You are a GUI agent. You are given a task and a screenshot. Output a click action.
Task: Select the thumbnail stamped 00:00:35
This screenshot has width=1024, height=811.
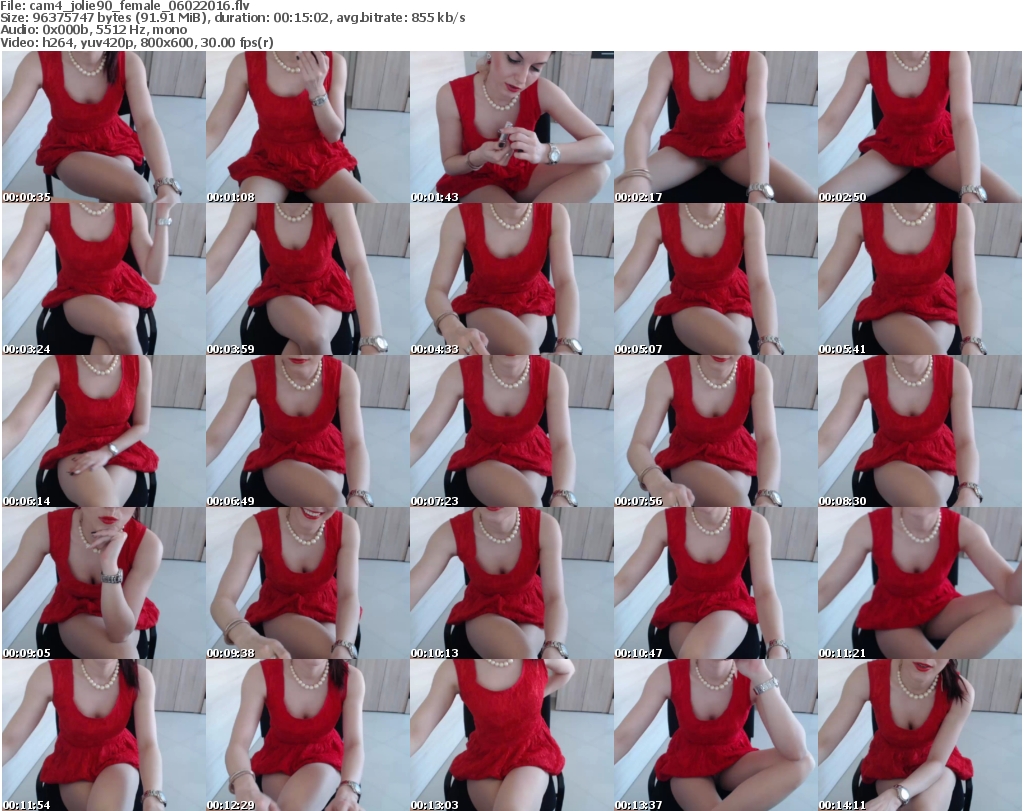104,127
